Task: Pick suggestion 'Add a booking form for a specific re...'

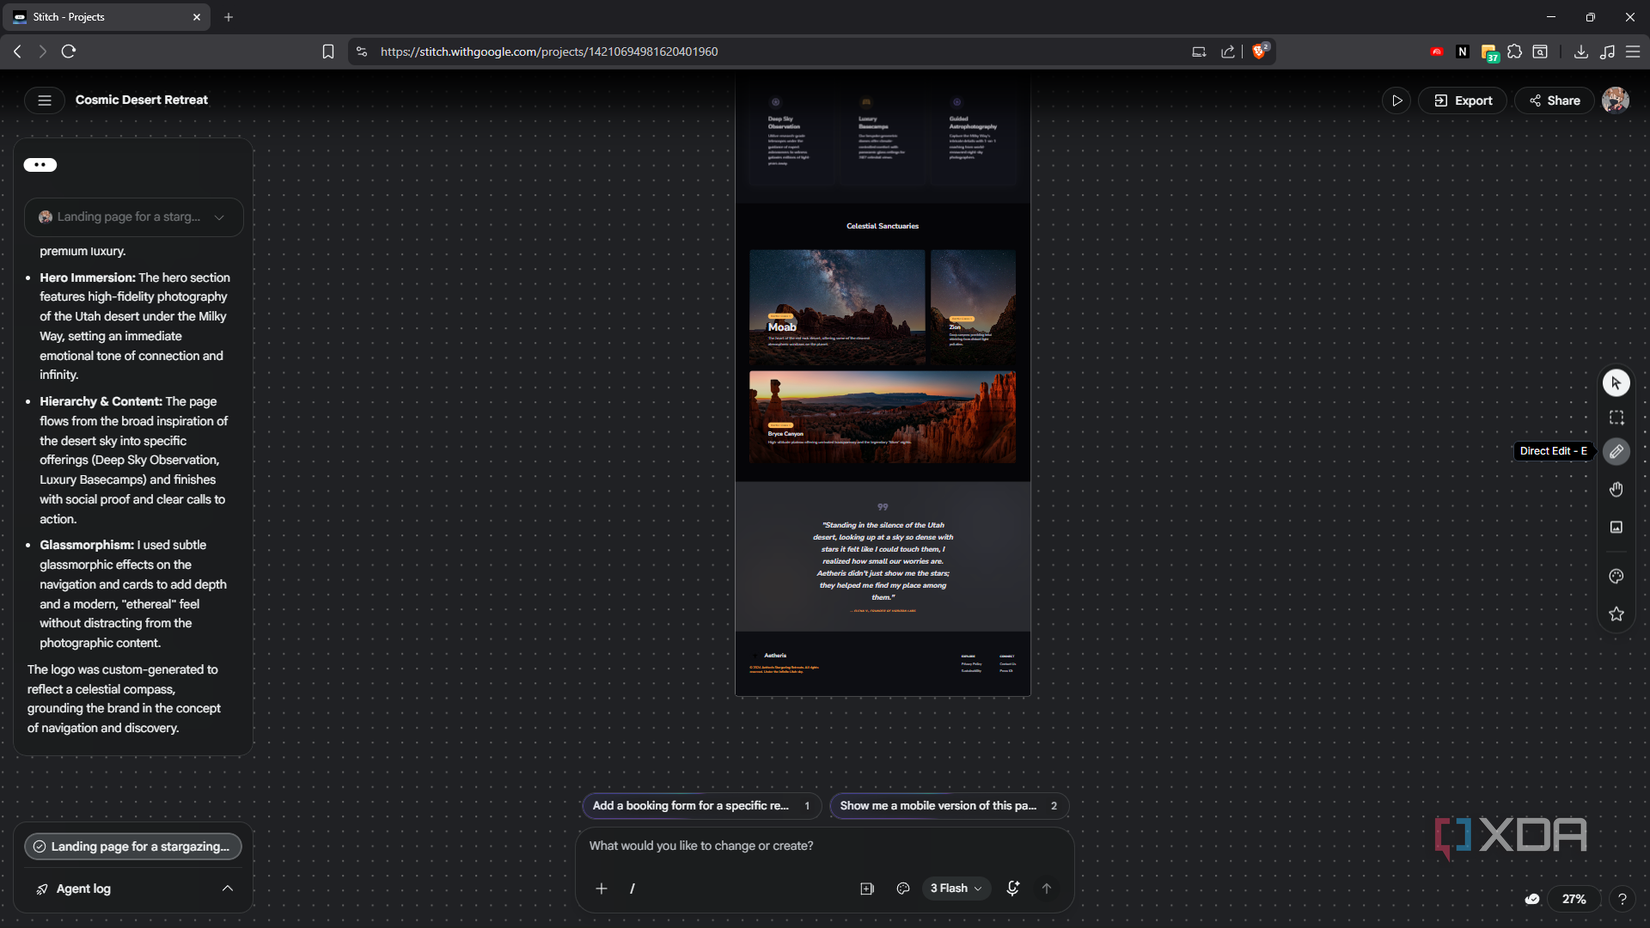Action: [701, 806]
